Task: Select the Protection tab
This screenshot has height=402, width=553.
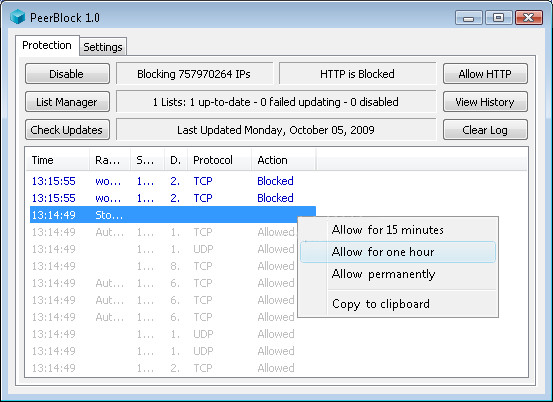Action: (47, 45)
